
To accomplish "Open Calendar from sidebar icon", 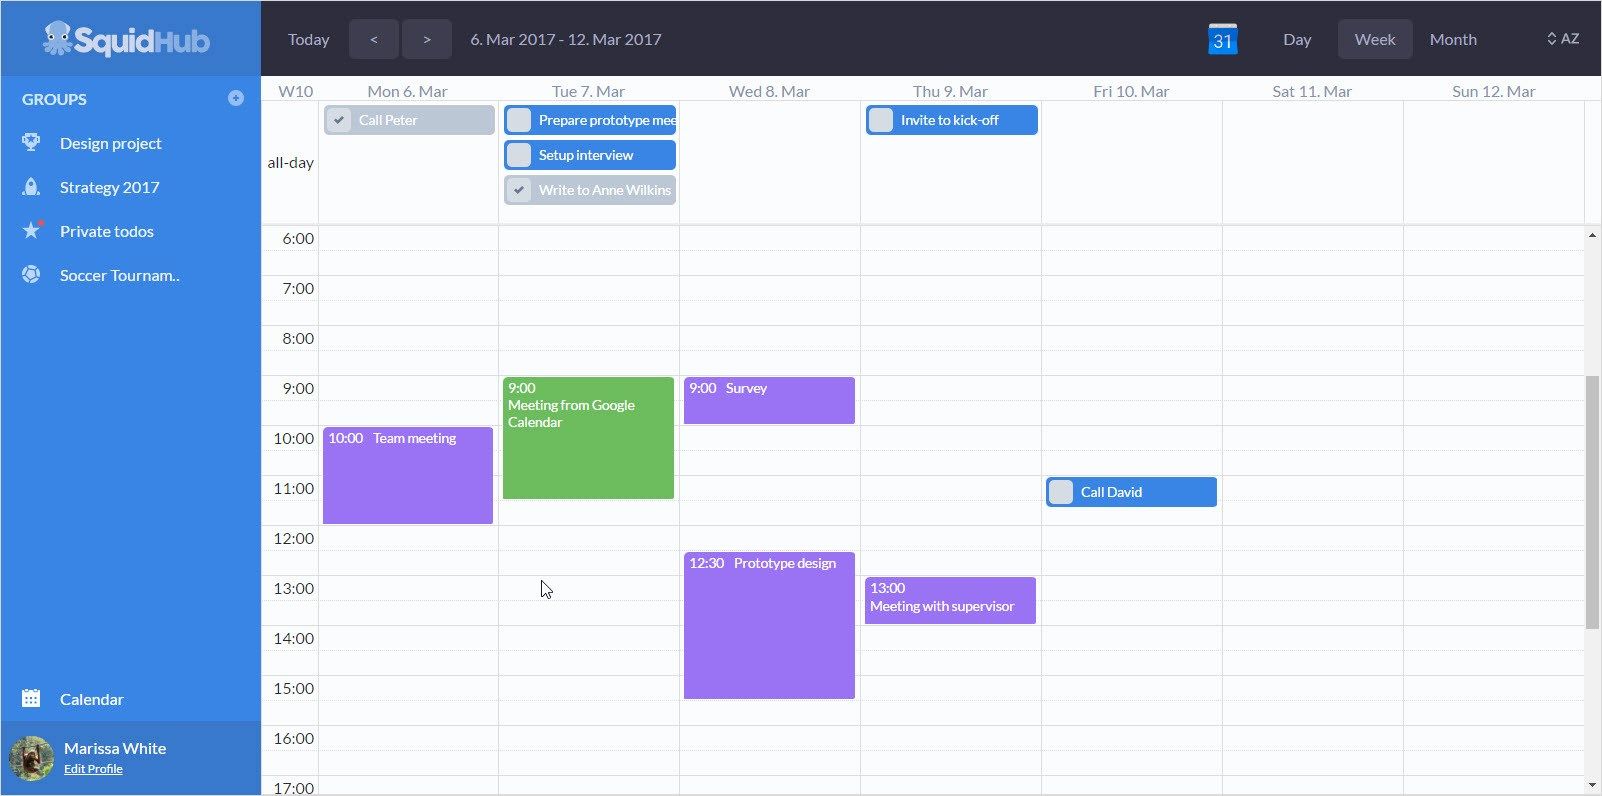I will coord(31,698).
